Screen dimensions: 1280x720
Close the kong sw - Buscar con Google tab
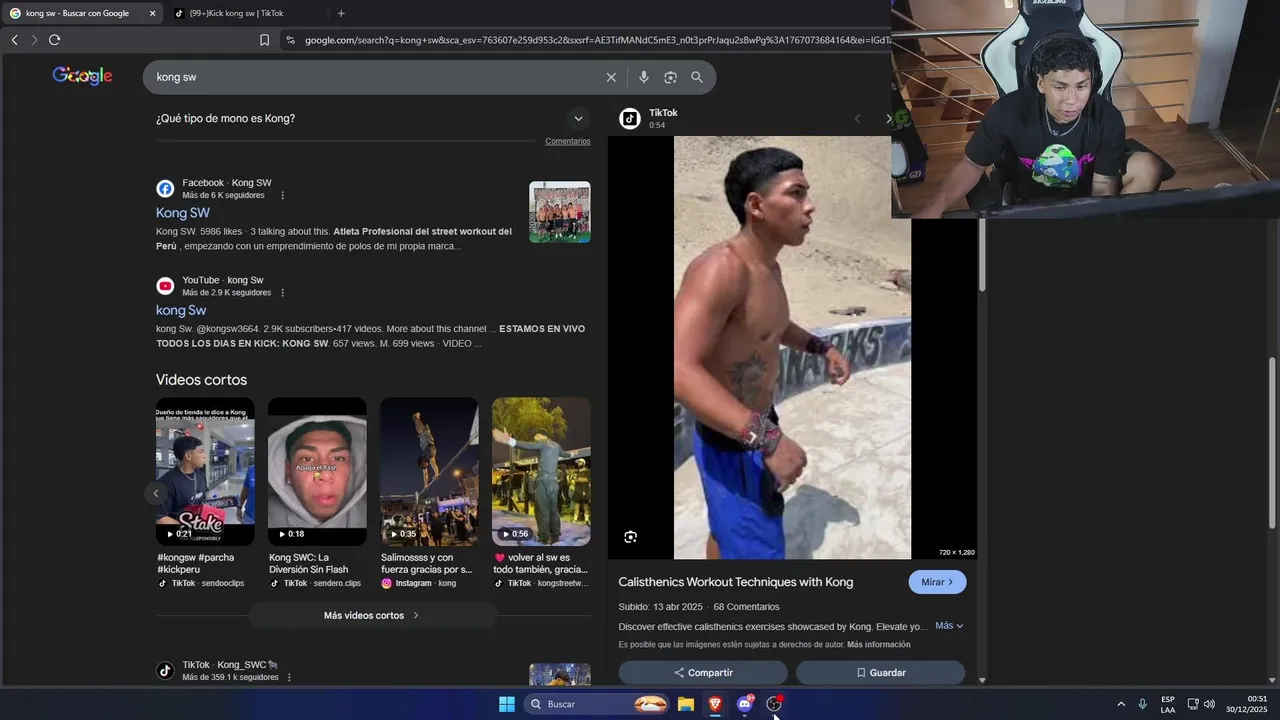pyautogui.click(x=152, y=13)
